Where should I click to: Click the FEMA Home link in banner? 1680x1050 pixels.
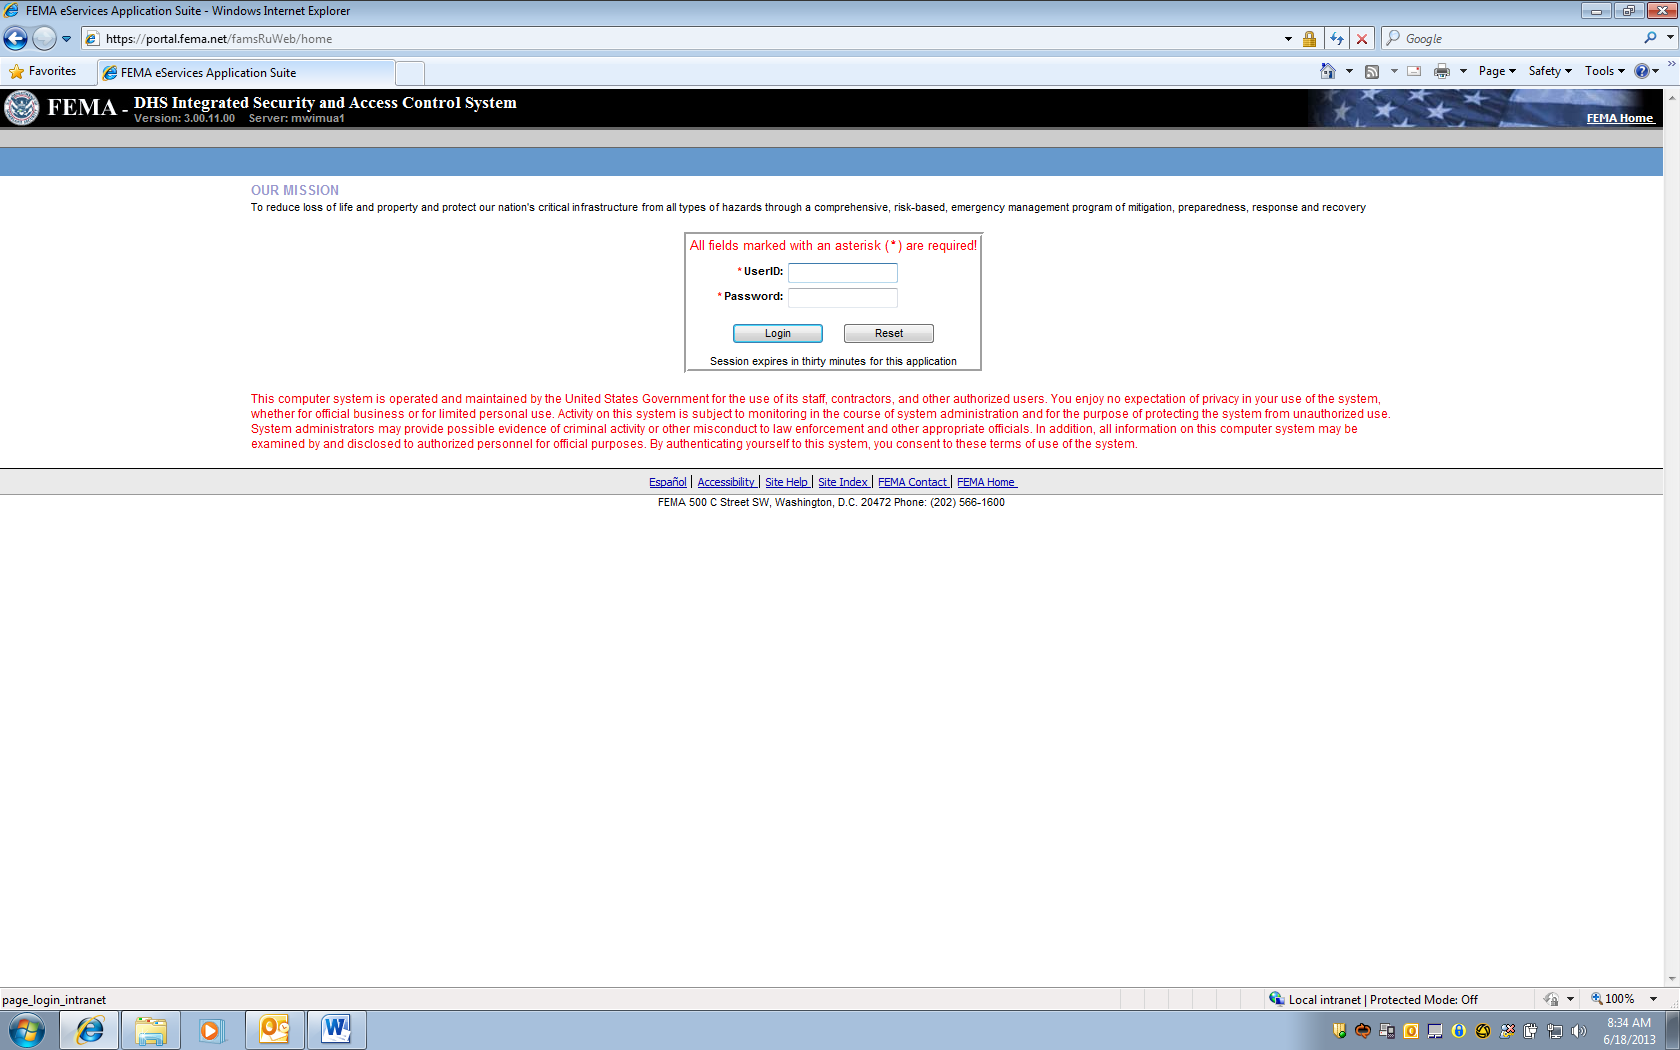1620,118
